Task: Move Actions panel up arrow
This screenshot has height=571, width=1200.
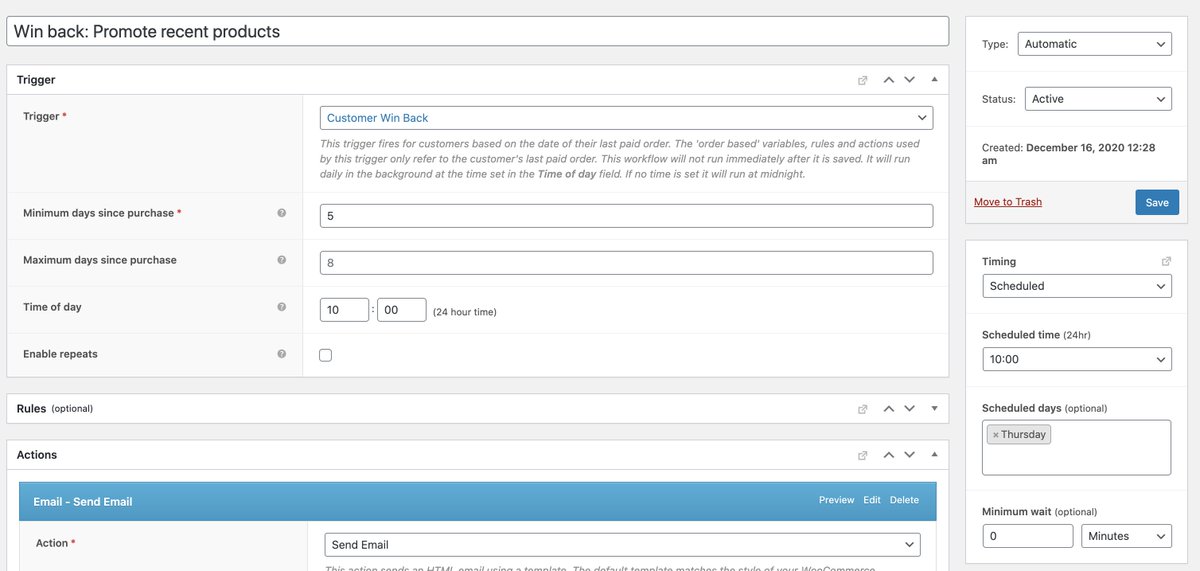Action: point(888,455)
